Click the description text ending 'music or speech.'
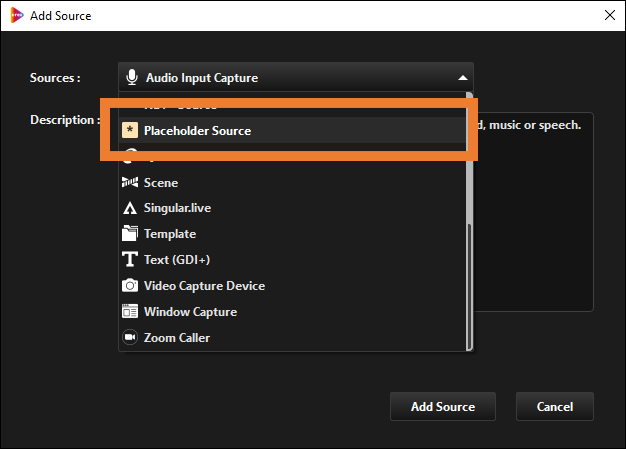 point(529,125)
